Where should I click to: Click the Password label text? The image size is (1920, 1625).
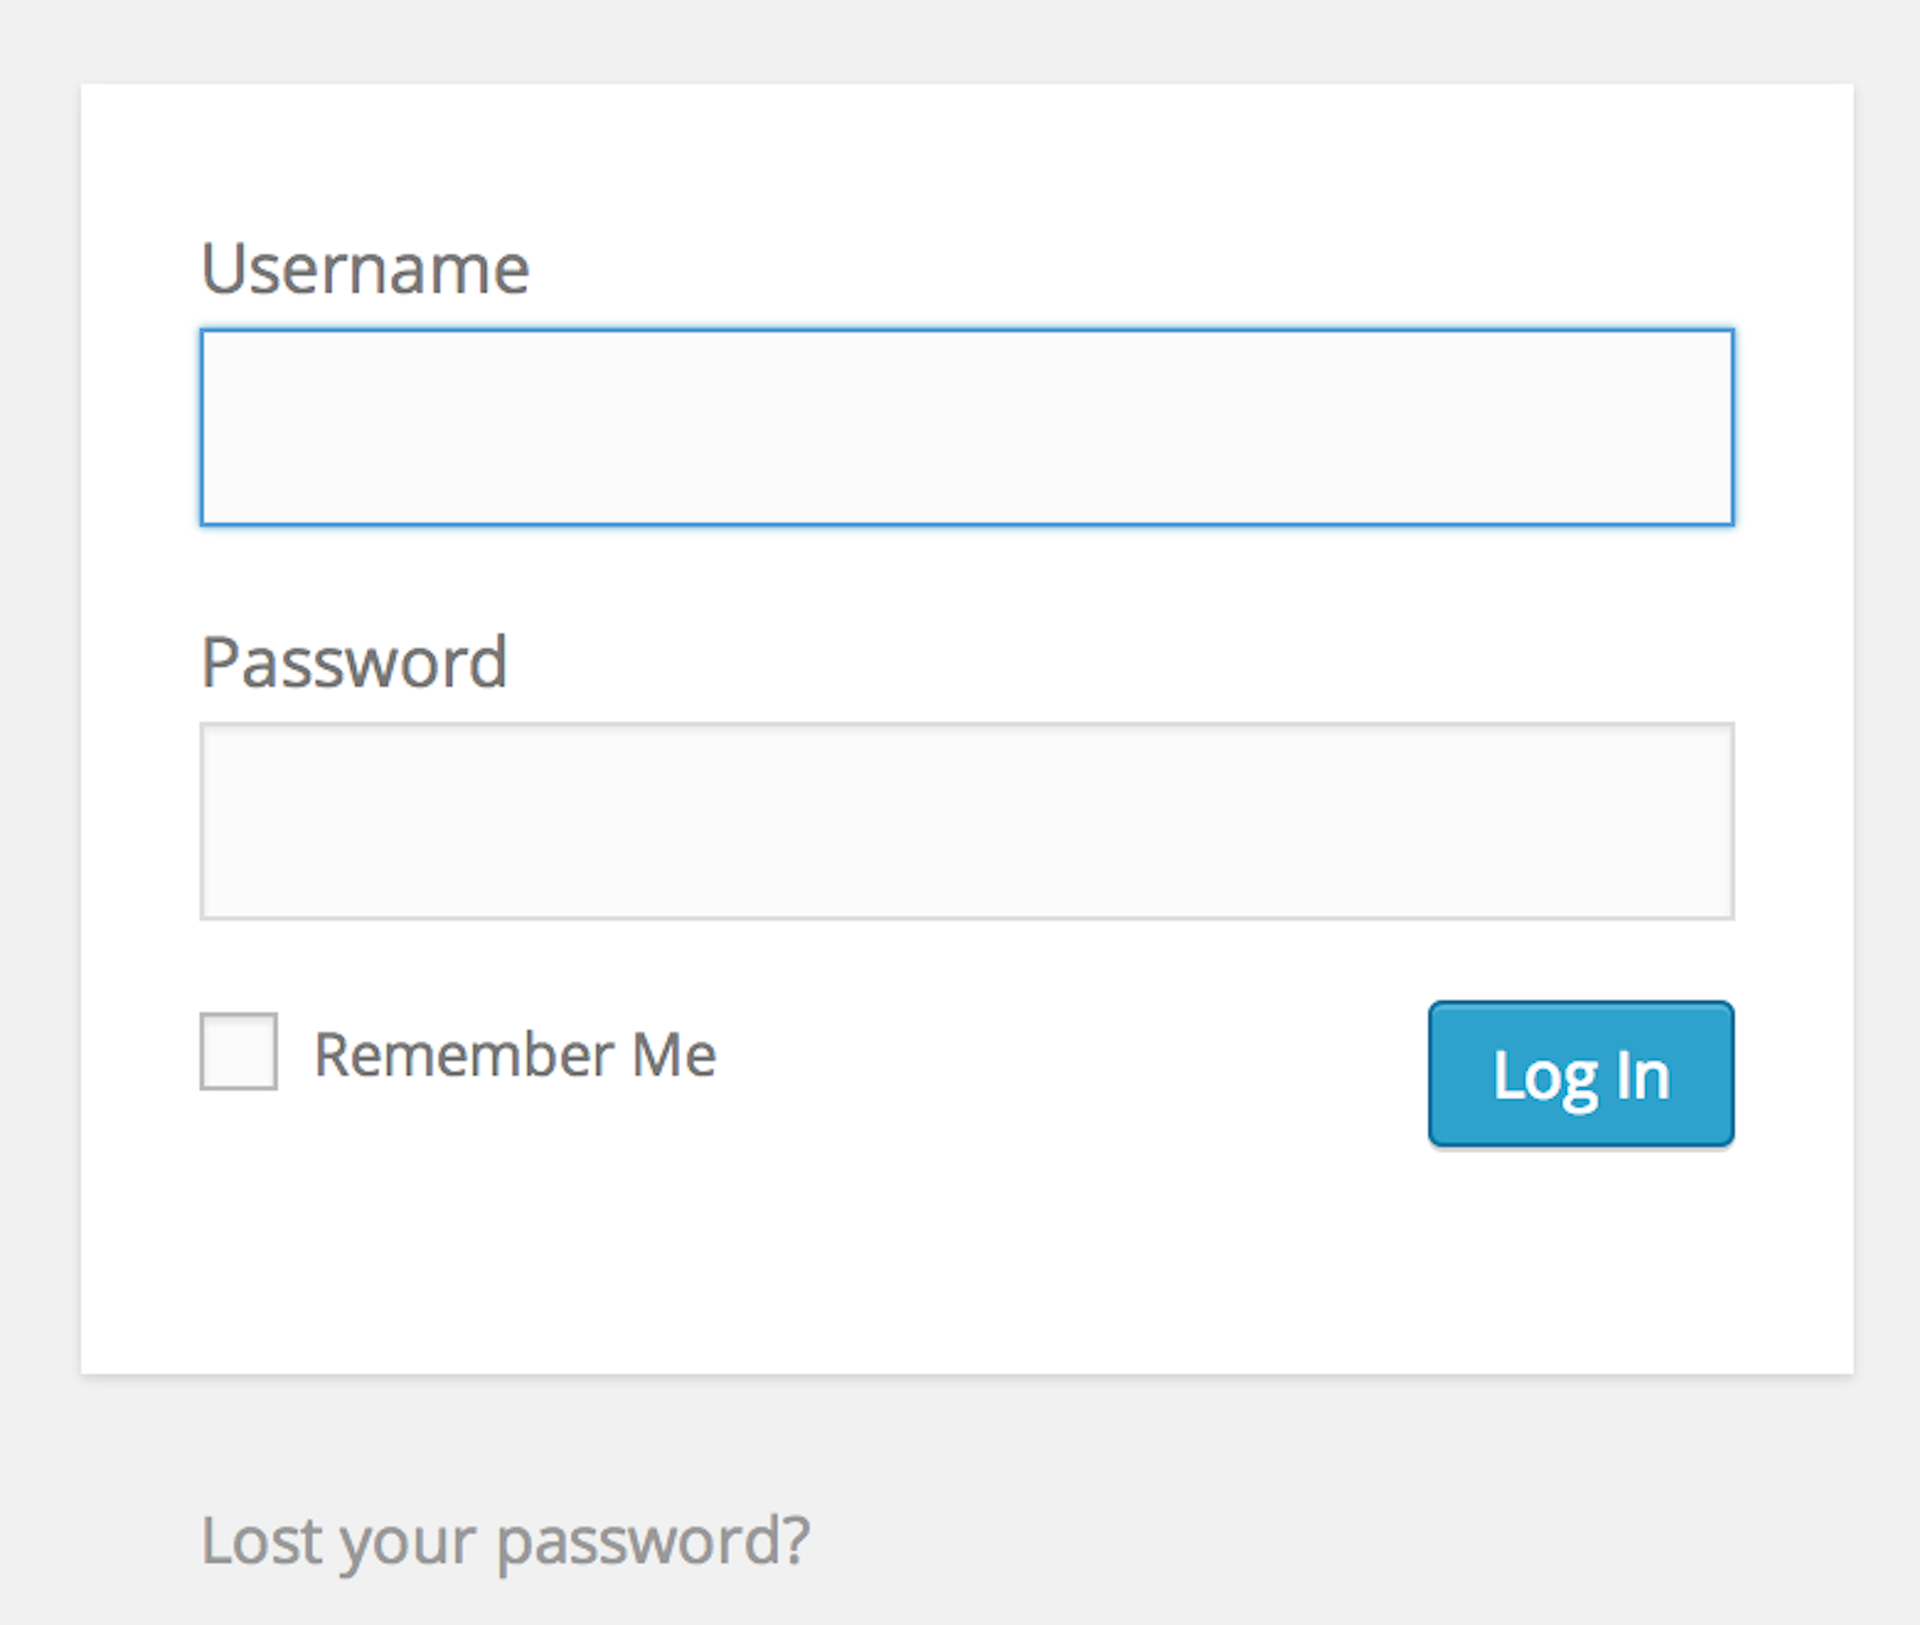point(354,662)
